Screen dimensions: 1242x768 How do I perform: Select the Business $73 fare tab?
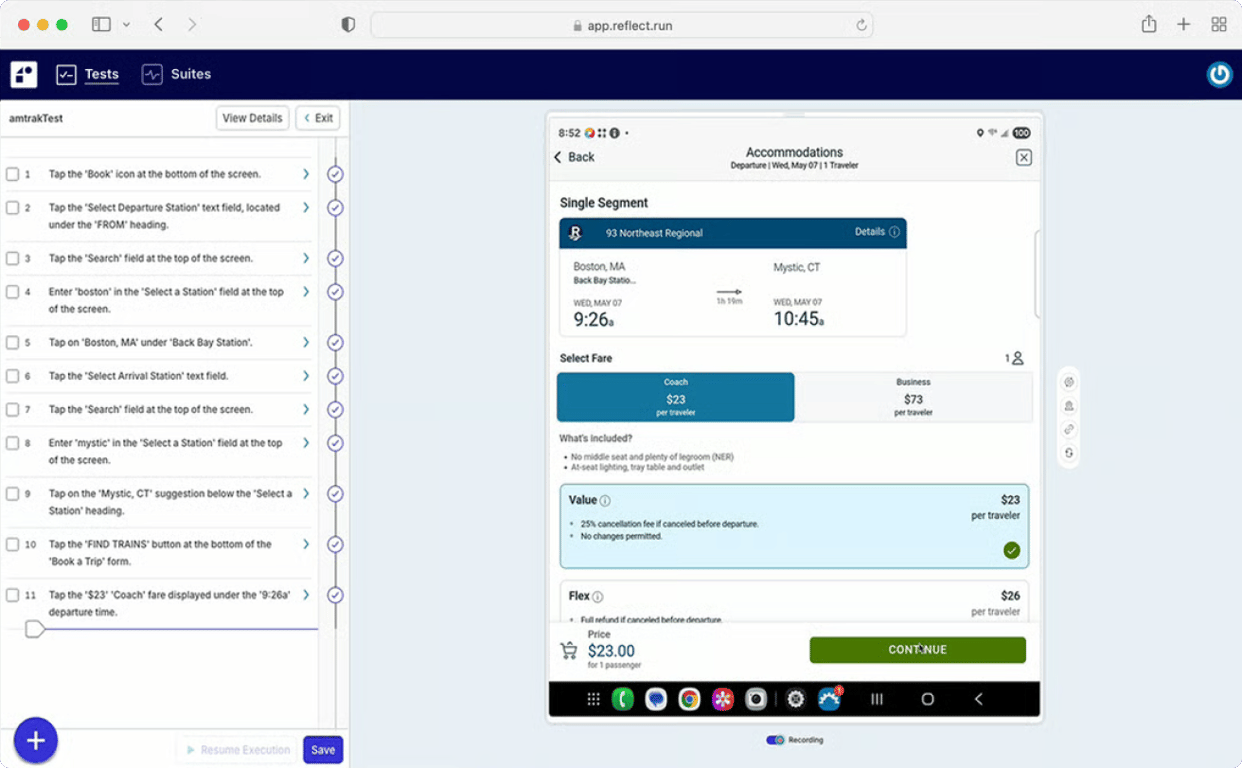click(913, 397)
